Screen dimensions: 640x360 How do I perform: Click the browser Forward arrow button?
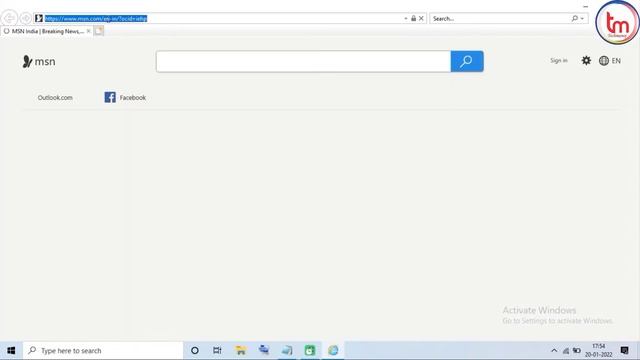point(26,18)
